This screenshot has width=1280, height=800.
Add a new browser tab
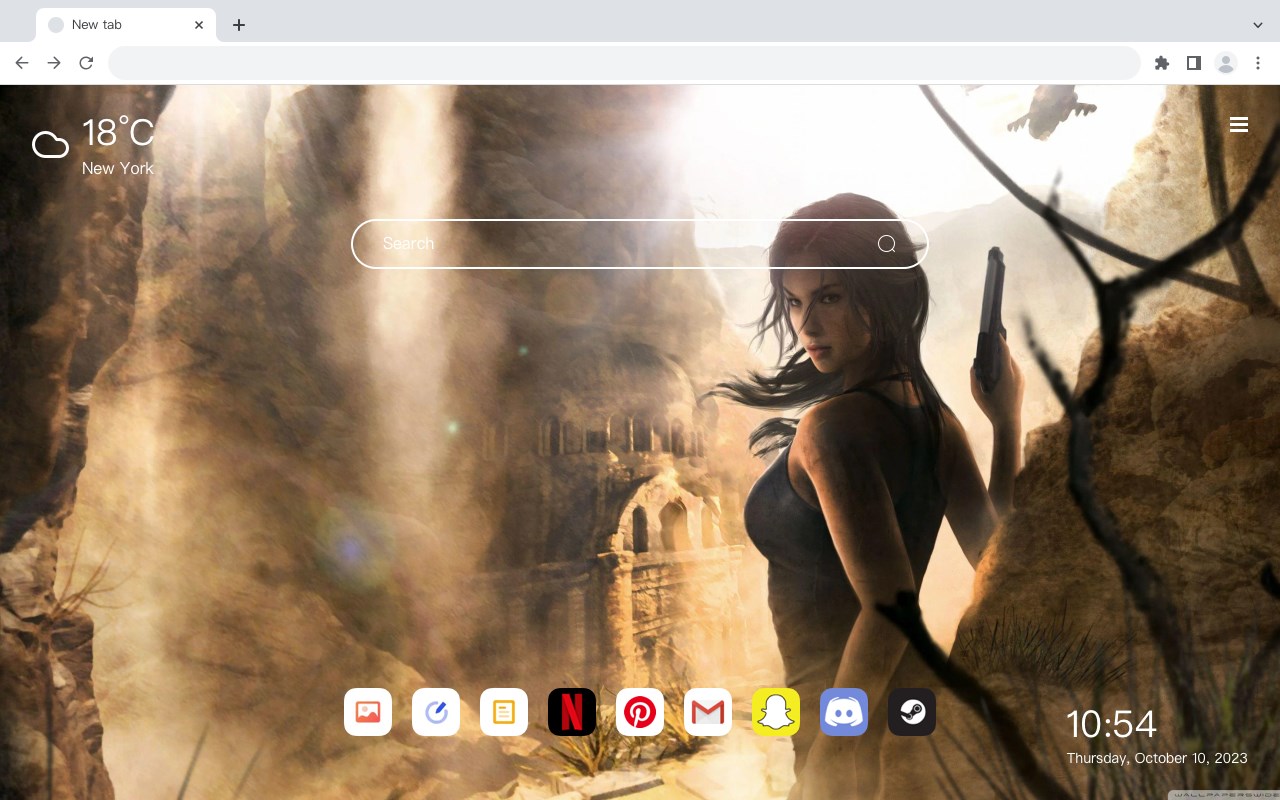point(238,25)
